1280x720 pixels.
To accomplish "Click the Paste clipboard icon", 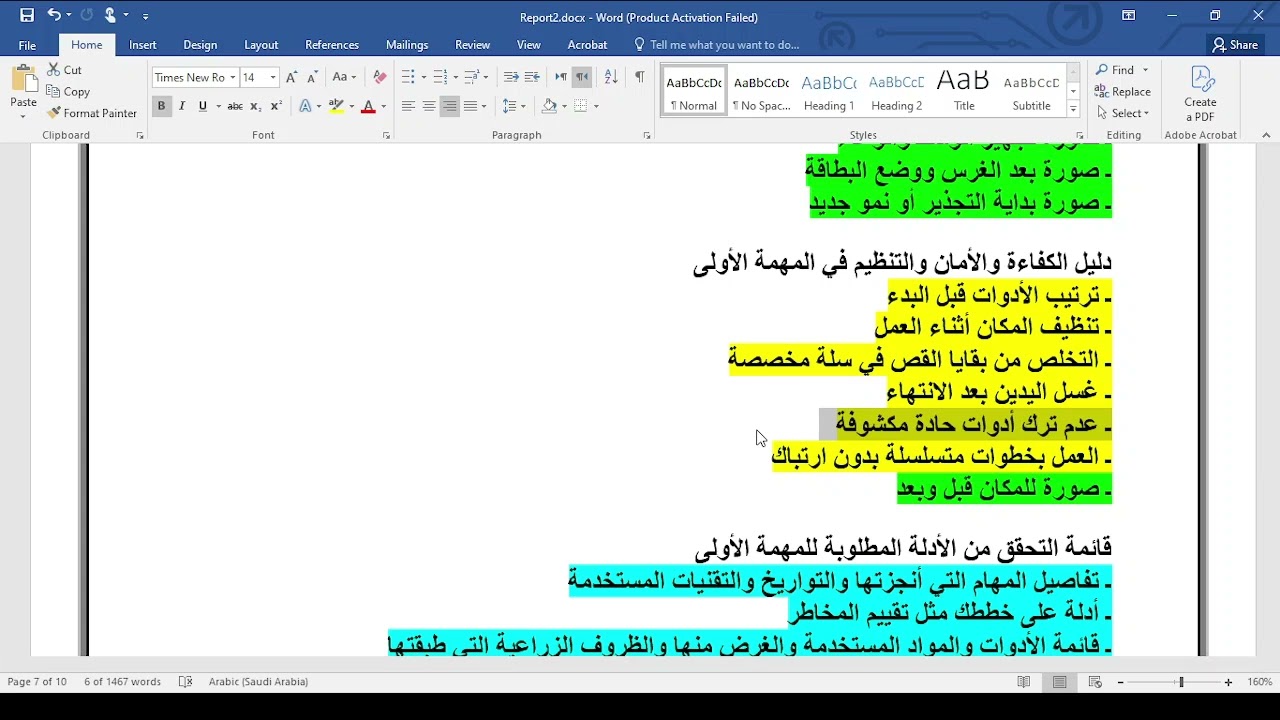I will point(23,80).
